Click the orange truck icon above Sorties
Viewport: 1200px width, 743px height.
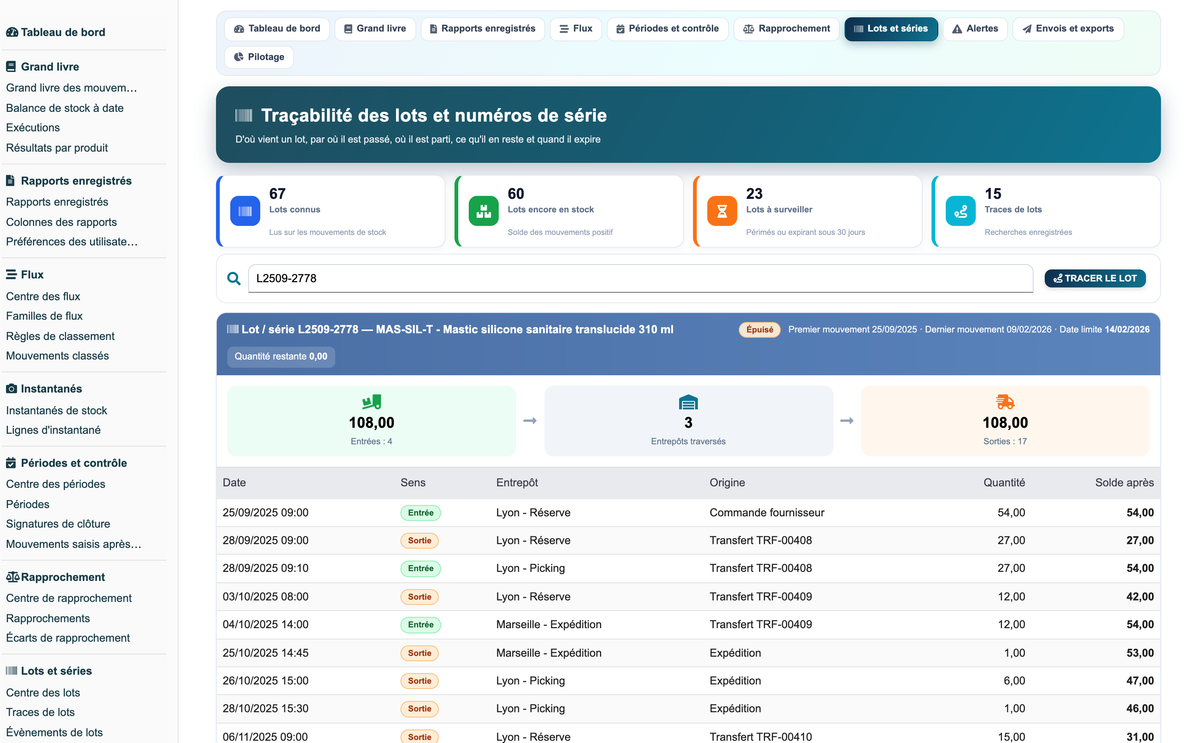click(1005, 402)
